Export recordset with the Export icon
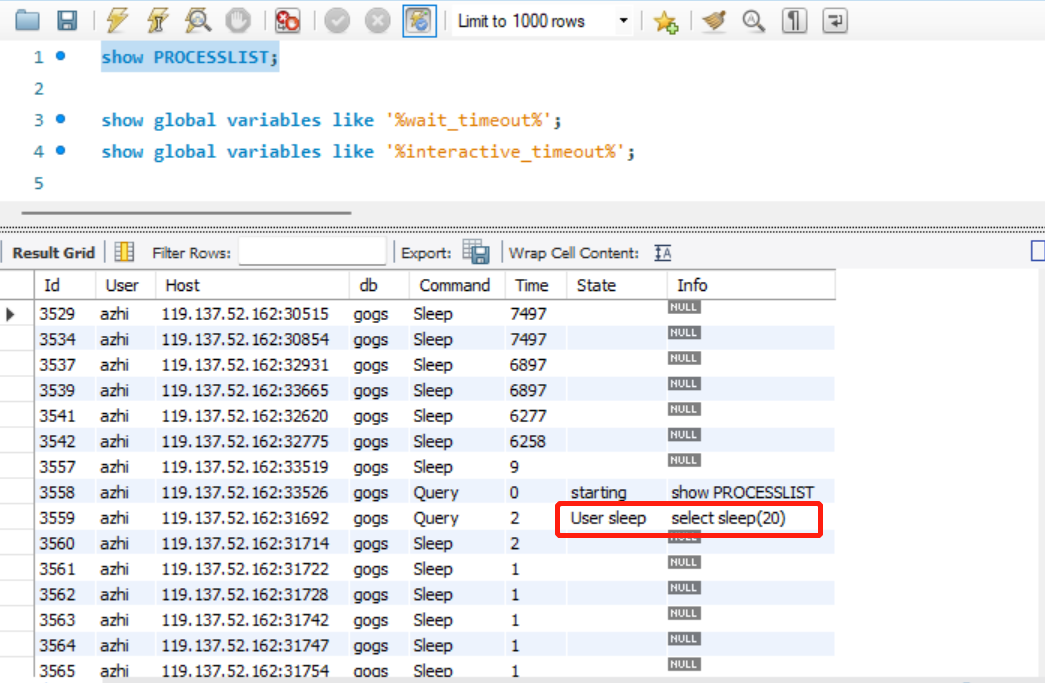 pyautogui.click(x=476, y=252)
